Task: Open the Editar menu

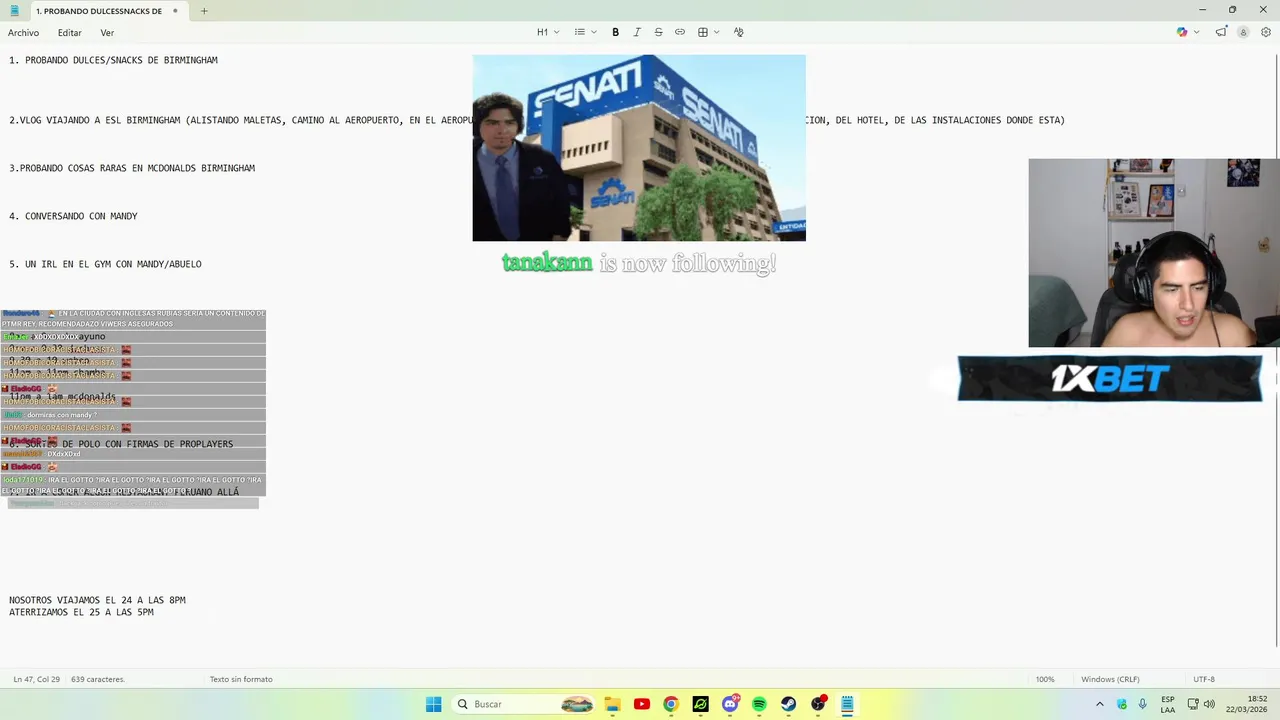Action: pyautogui.click(x=69, y=32)
